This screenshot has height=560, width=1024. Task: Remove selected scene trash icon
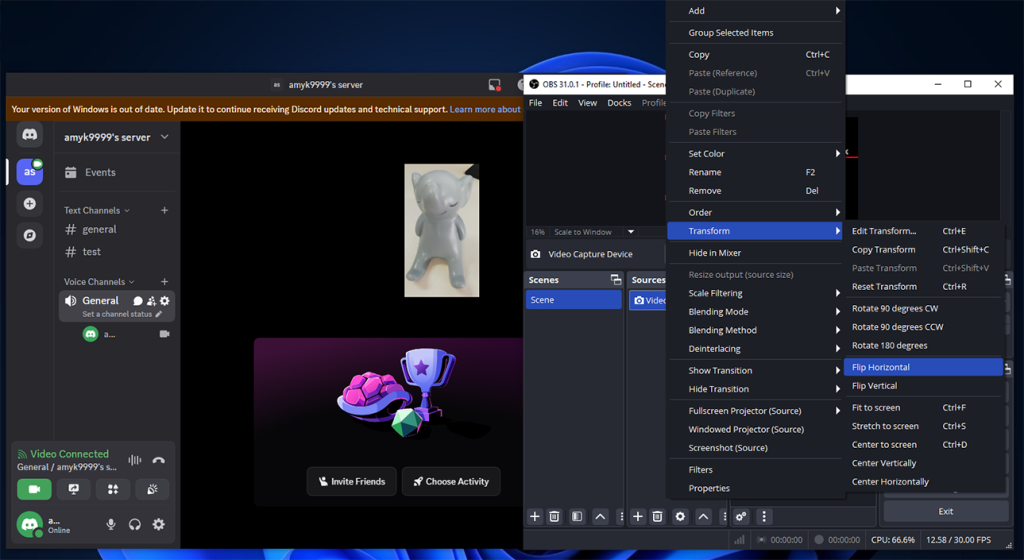click(x=554, y=516)
